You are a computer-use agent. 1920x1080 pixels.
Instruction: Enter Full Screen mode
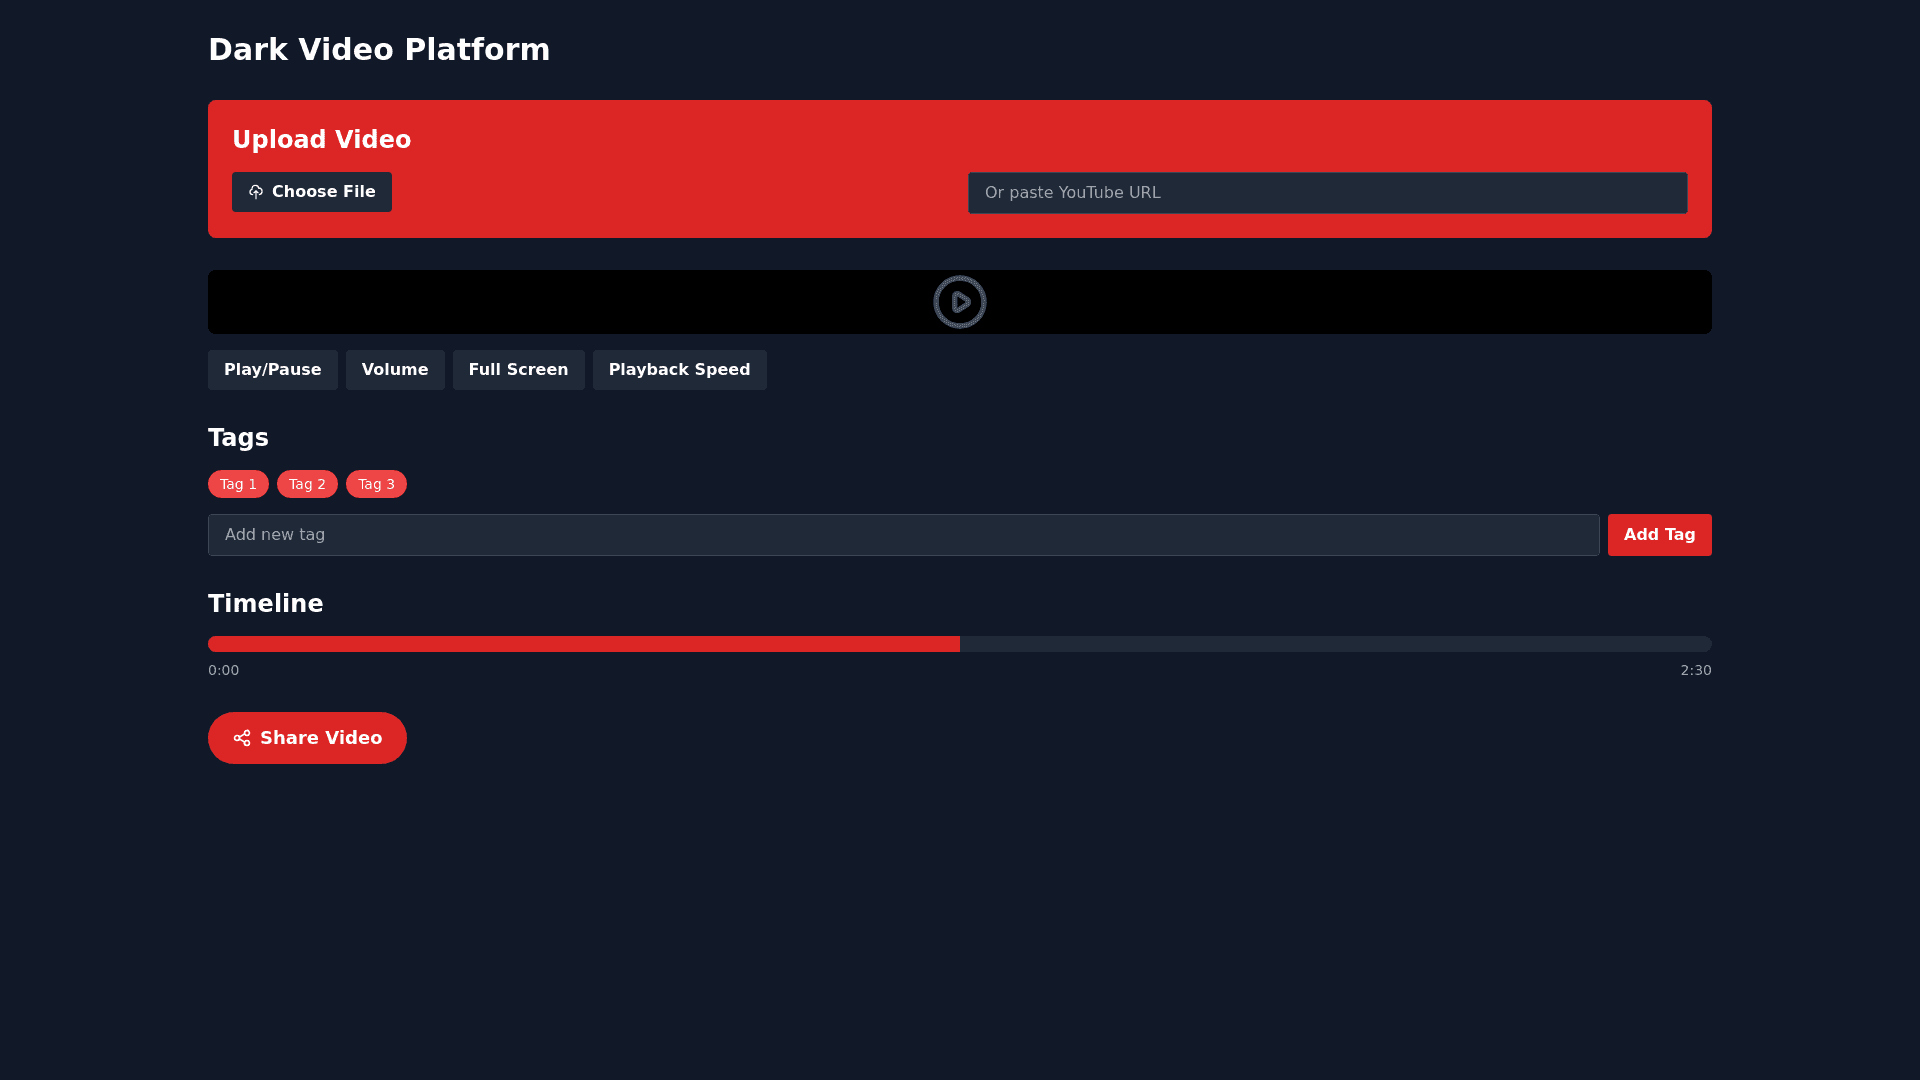(x=518, y=370)
